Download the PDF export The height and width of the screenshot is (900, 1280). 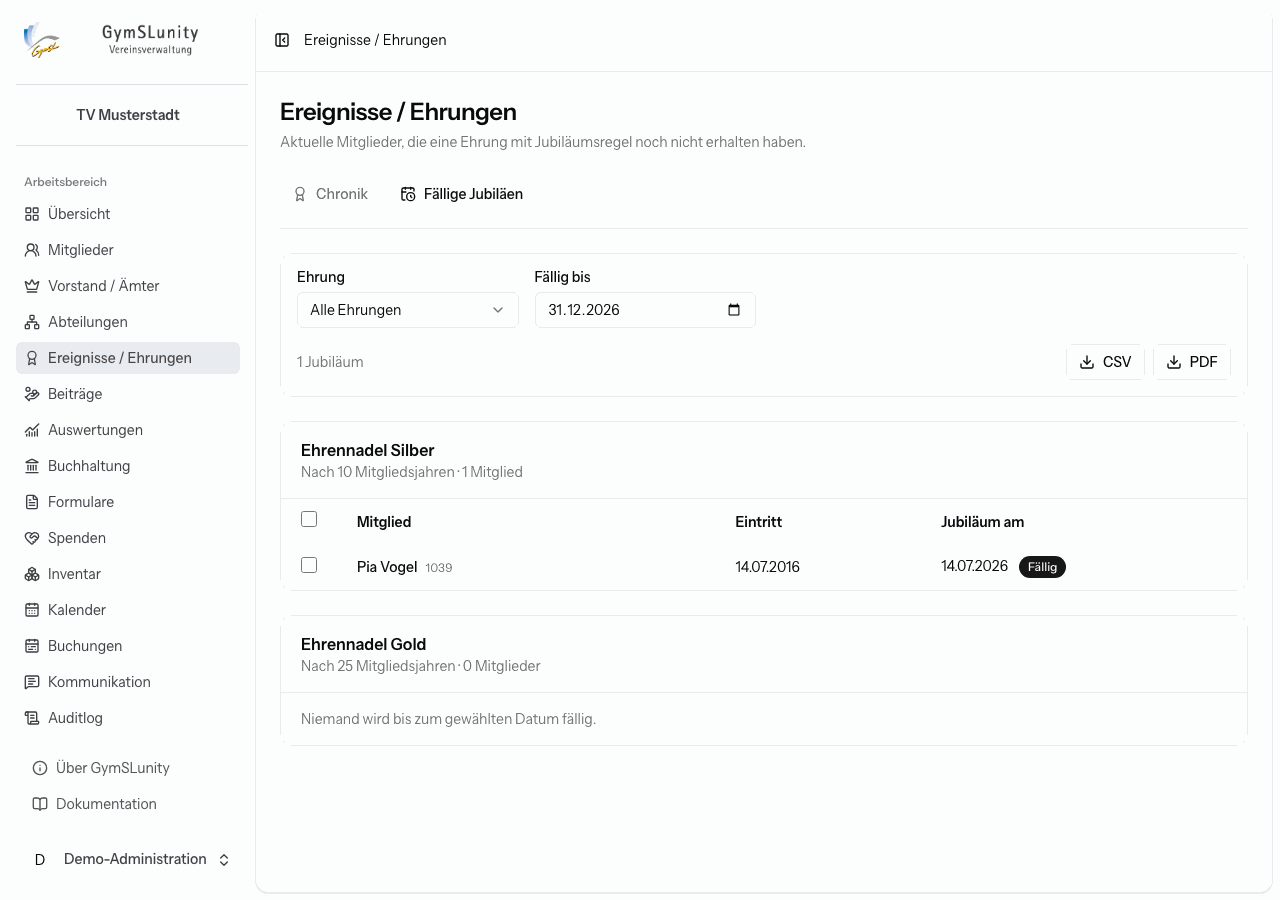[1192, 362]
